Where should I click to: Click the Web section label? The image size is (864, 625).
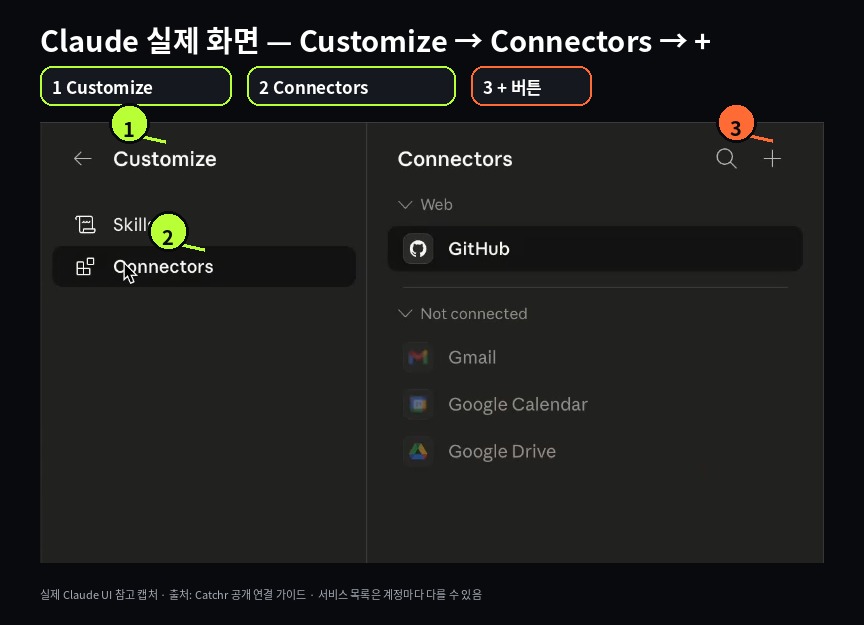[x=436, y=204]
